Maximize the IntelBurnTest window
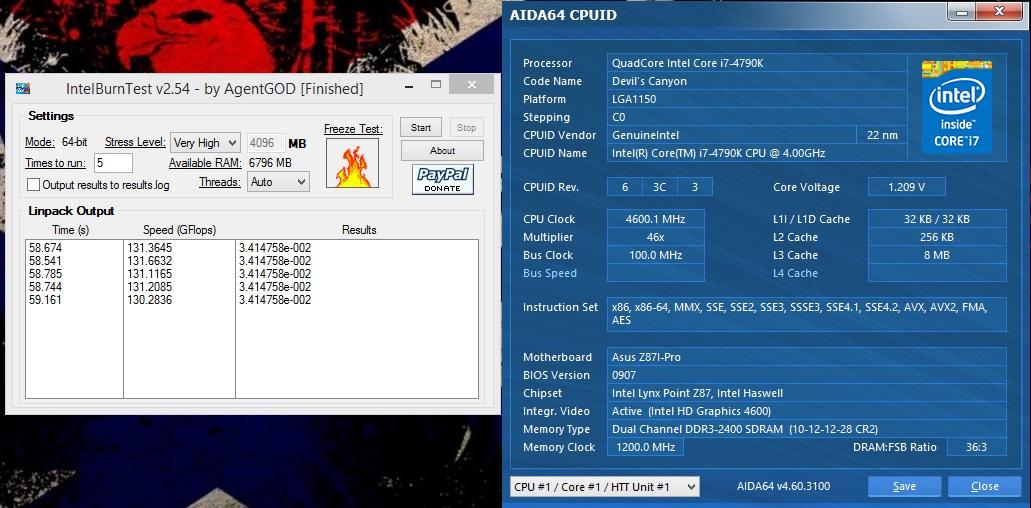This screenshot has height=508, width=1031. click(x=435, y=84)
